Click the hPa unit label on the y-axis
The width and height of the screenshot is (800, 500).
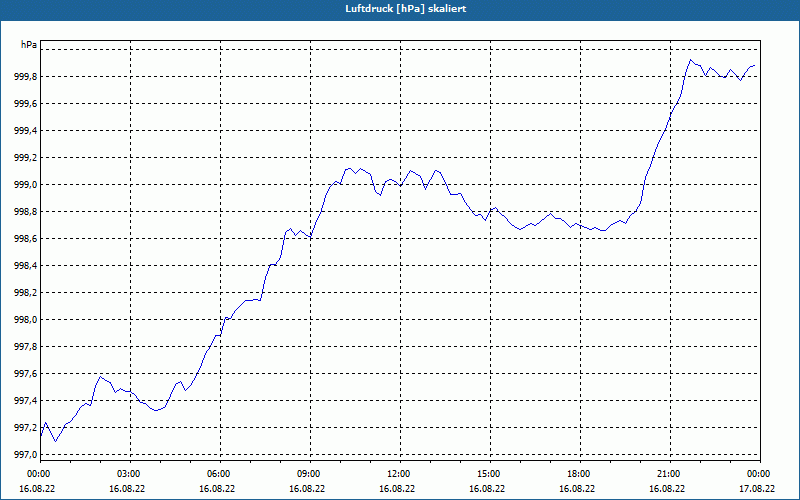pyautogui.click(x=29, y=44)
